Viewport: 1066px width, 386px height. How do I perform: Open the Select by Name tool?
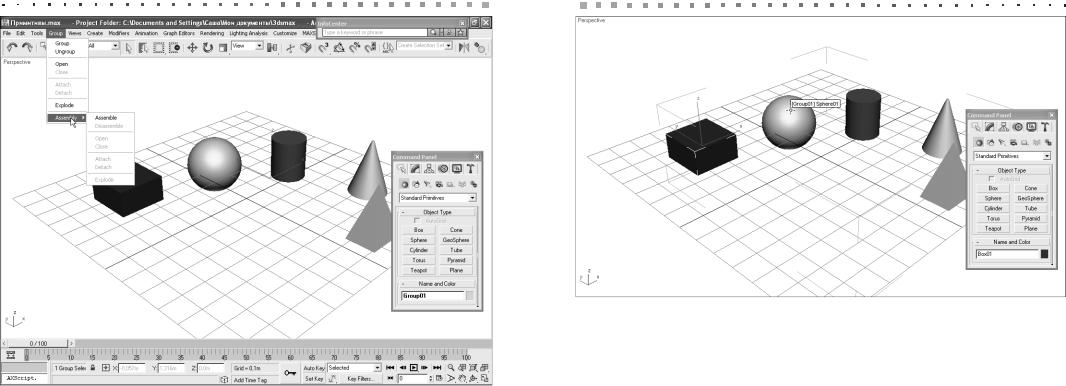tap(143, 48)
